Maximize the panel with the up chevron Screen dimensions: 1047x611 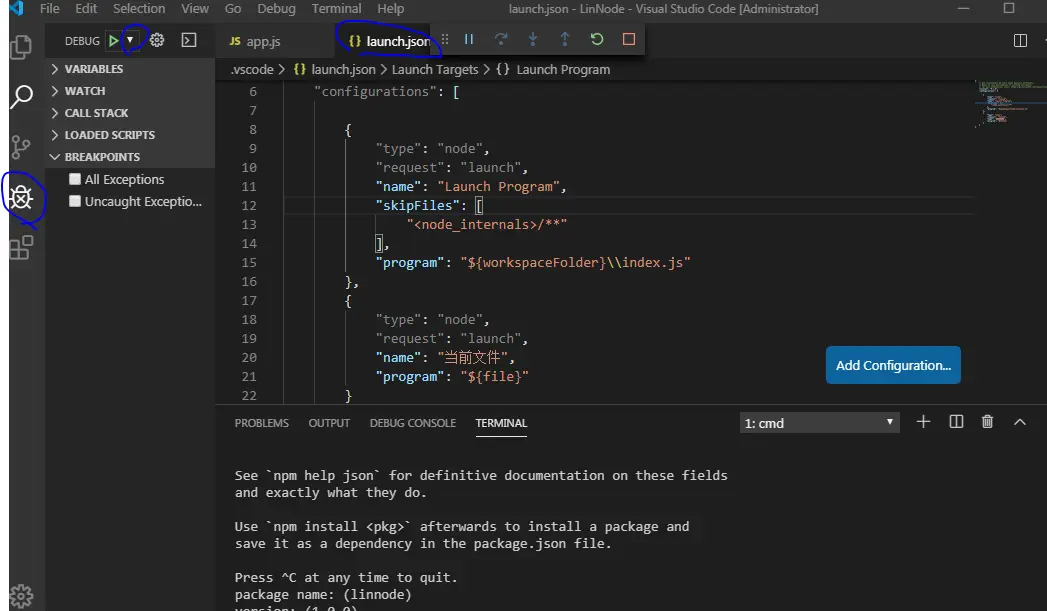click(x=1020, y=422)
